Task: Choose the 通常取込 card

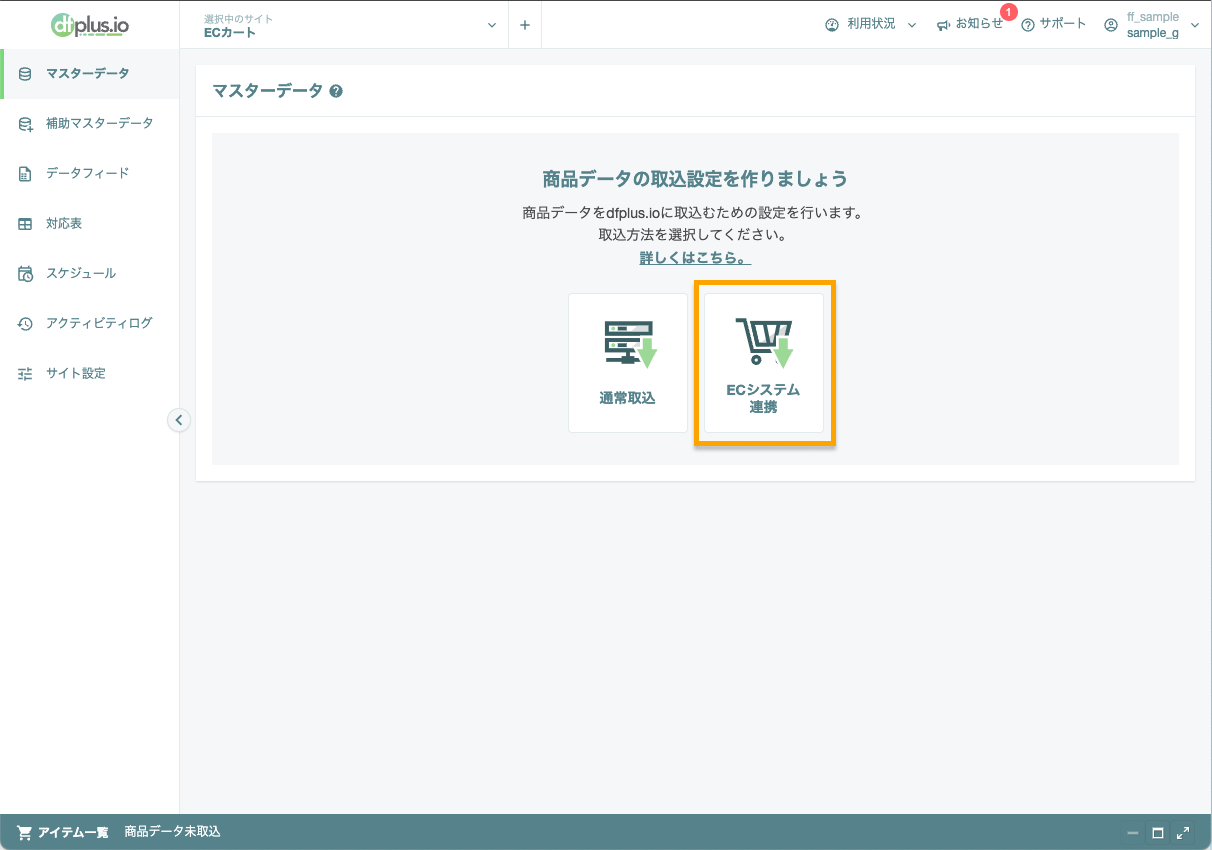Action: click(628, 363)
